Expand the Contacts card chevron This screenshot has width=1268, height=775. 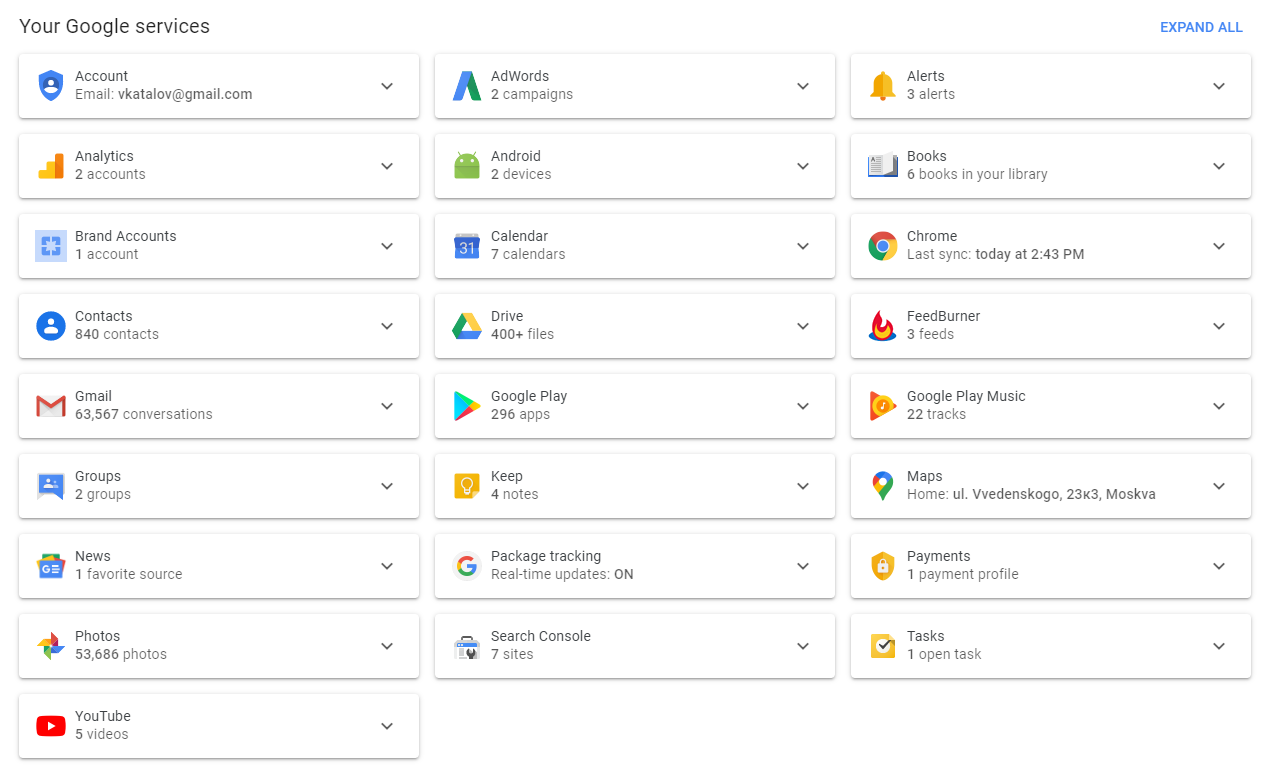click(x=387, y=326)
